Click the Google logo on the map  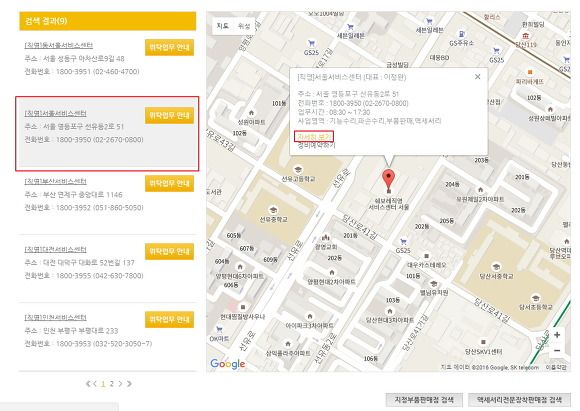pos(227,364)
